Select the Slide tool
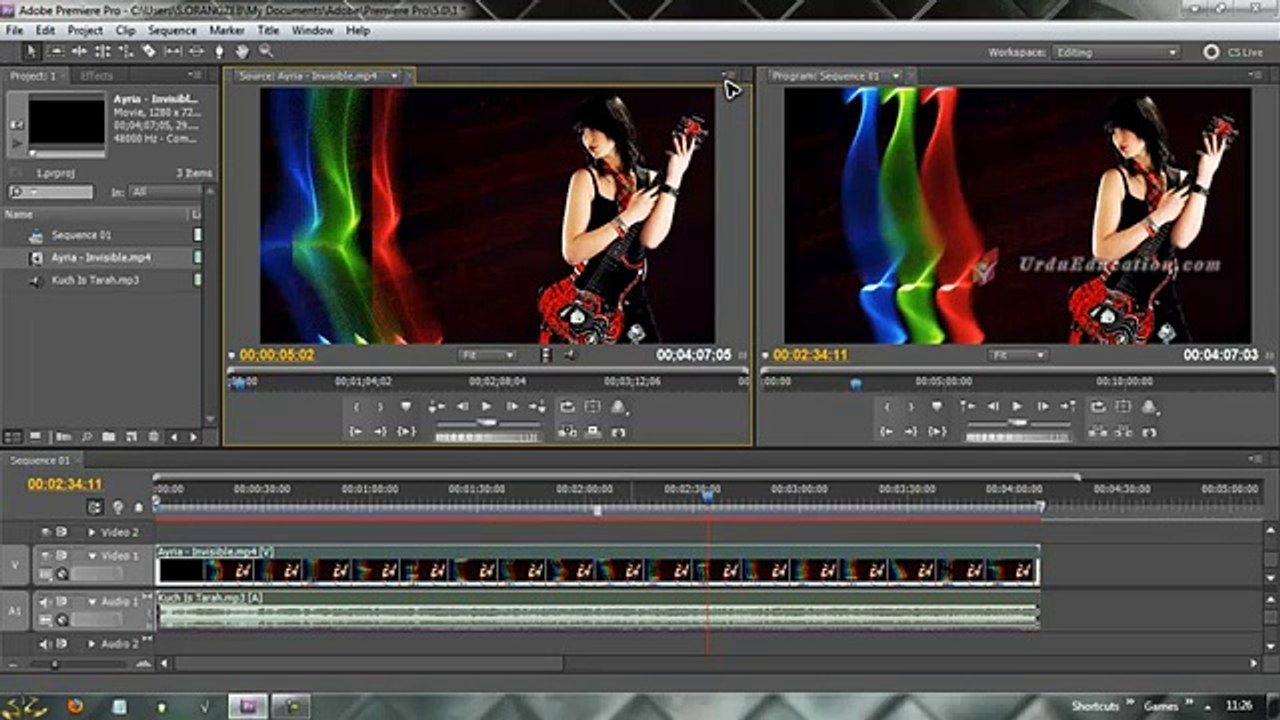Viewport: 1280px width, 720px height. (196, 51)
